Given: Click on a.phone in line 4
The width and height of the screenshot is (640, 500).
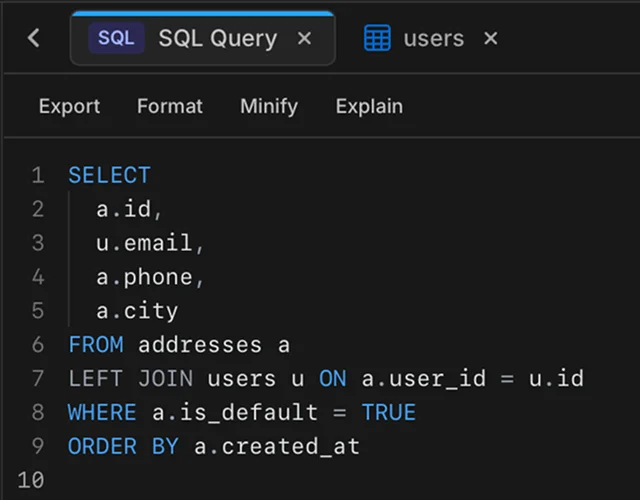Looking at the screenshot, I should (x=144, y=278).
